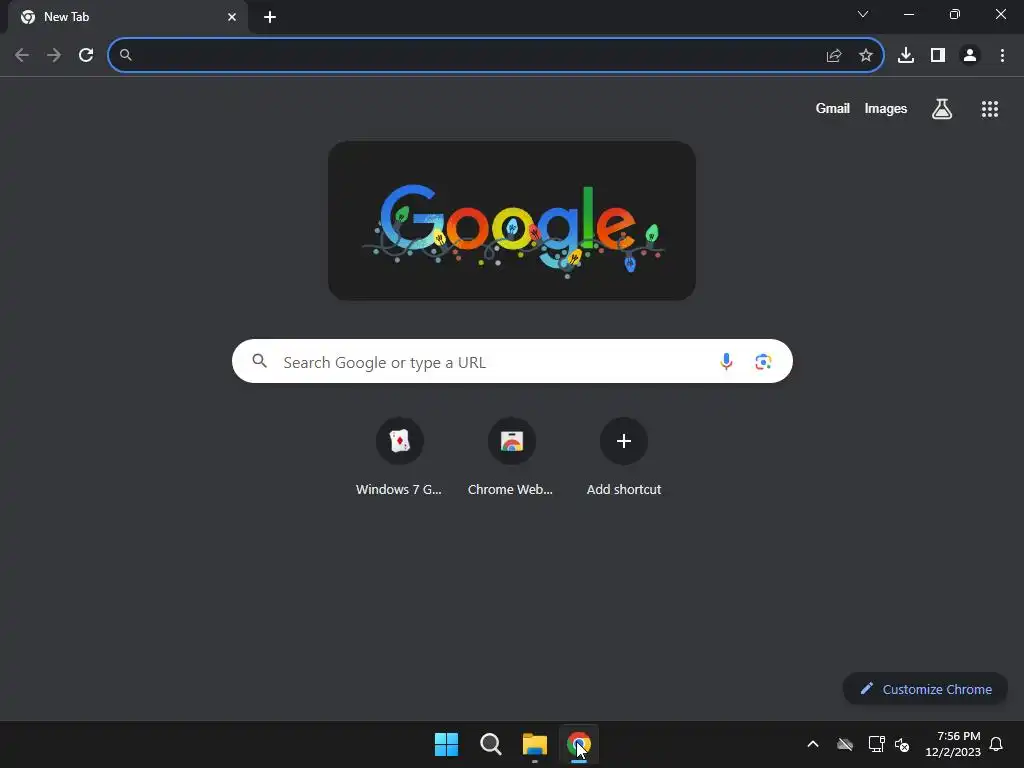Open the Images link
Image resolution: width=1024 pixels, height=768 pixels.
[x=886, y=108]
